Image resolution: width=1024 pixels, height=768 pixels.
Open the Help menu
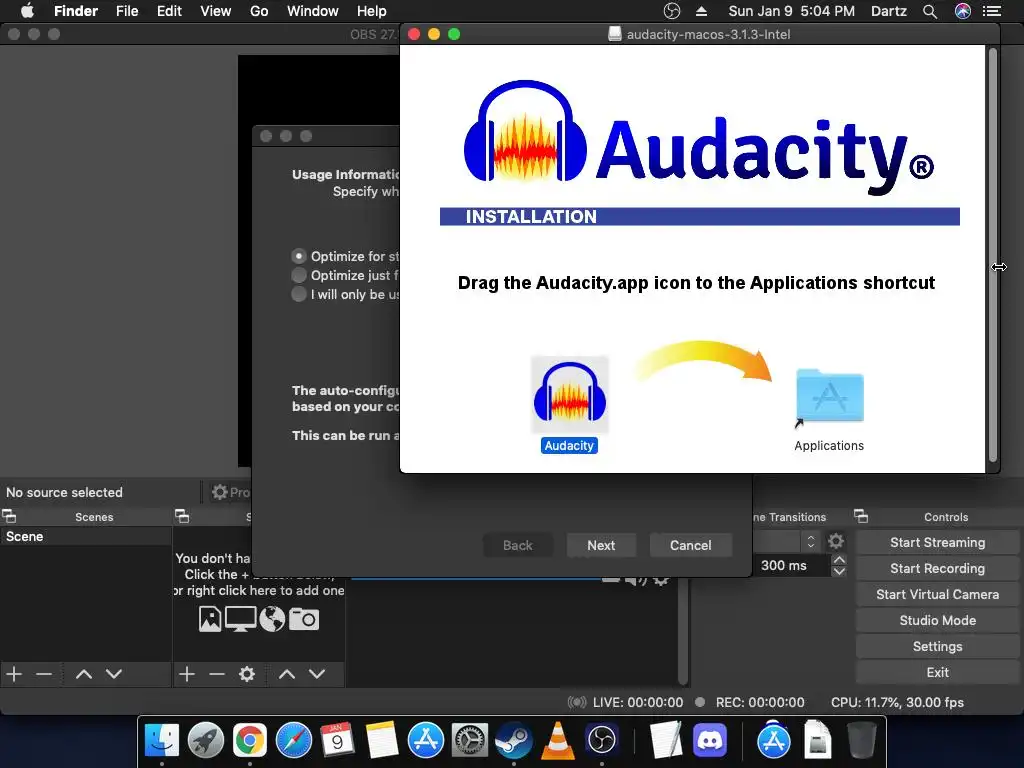[372, 11]
